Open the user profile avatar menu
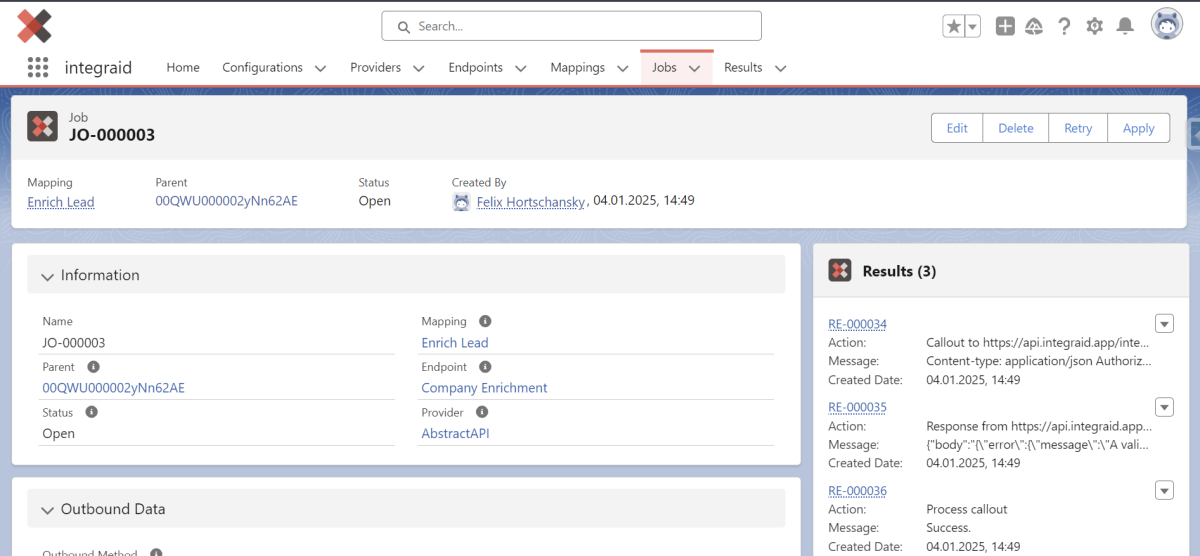Image resolution: width=1200 pixels, height=556 pixels. (x=1166, y=26)
